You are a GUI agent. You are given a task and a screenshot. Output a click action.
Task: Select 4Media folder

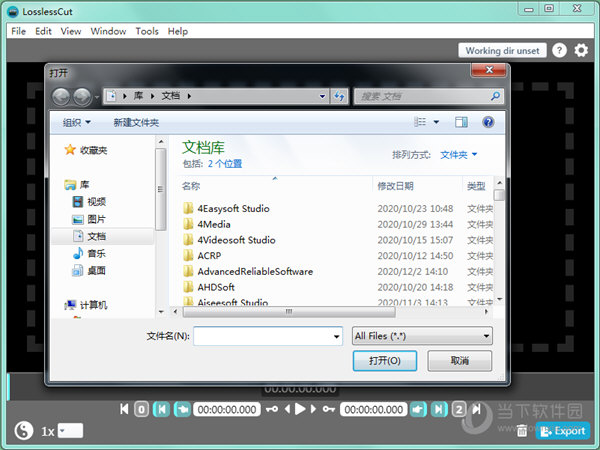point(207,224)
